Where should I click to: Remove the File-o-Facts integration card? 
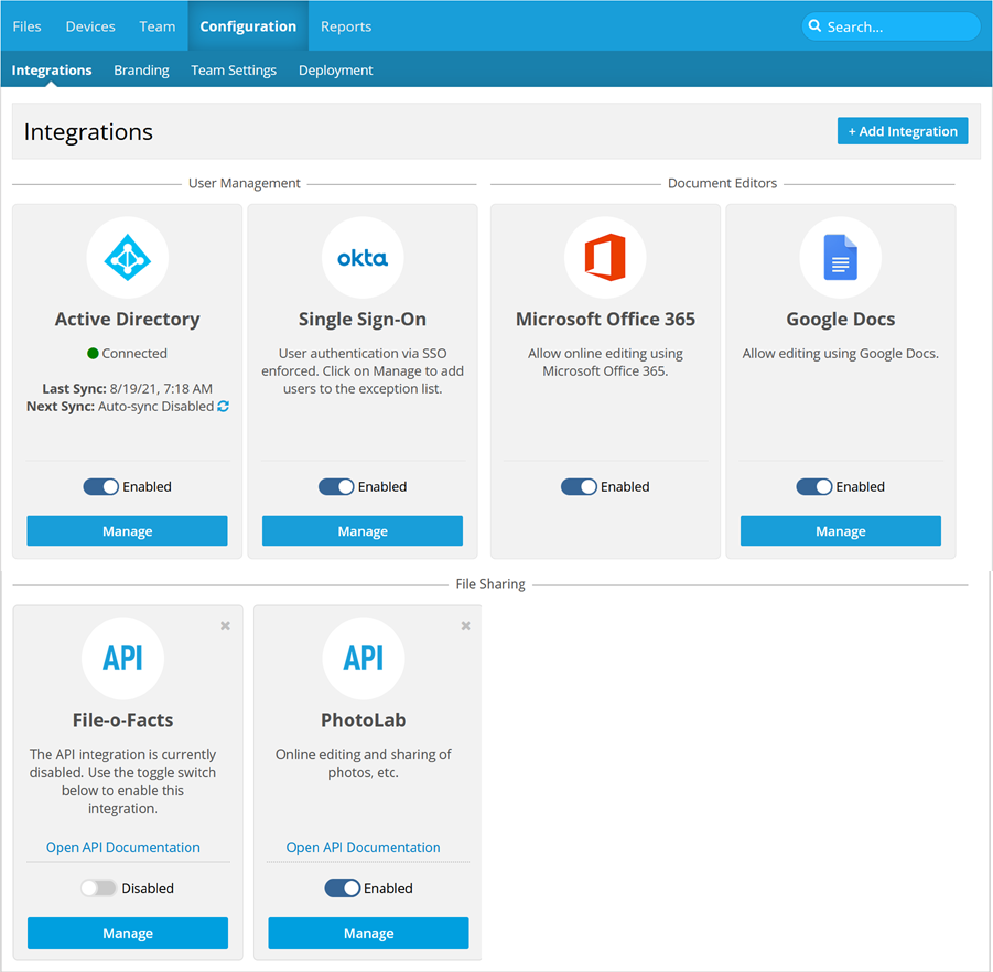tap(225, 626)
